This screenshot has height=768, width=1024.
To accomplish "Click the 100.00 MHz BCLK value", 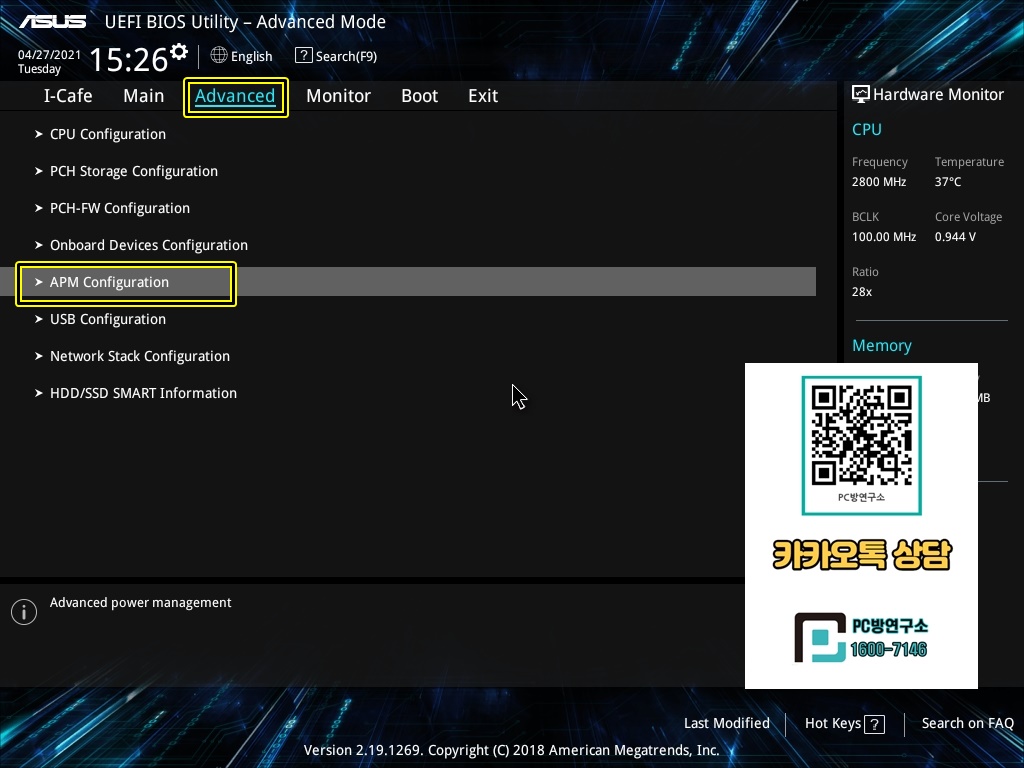I will [884, 236].
